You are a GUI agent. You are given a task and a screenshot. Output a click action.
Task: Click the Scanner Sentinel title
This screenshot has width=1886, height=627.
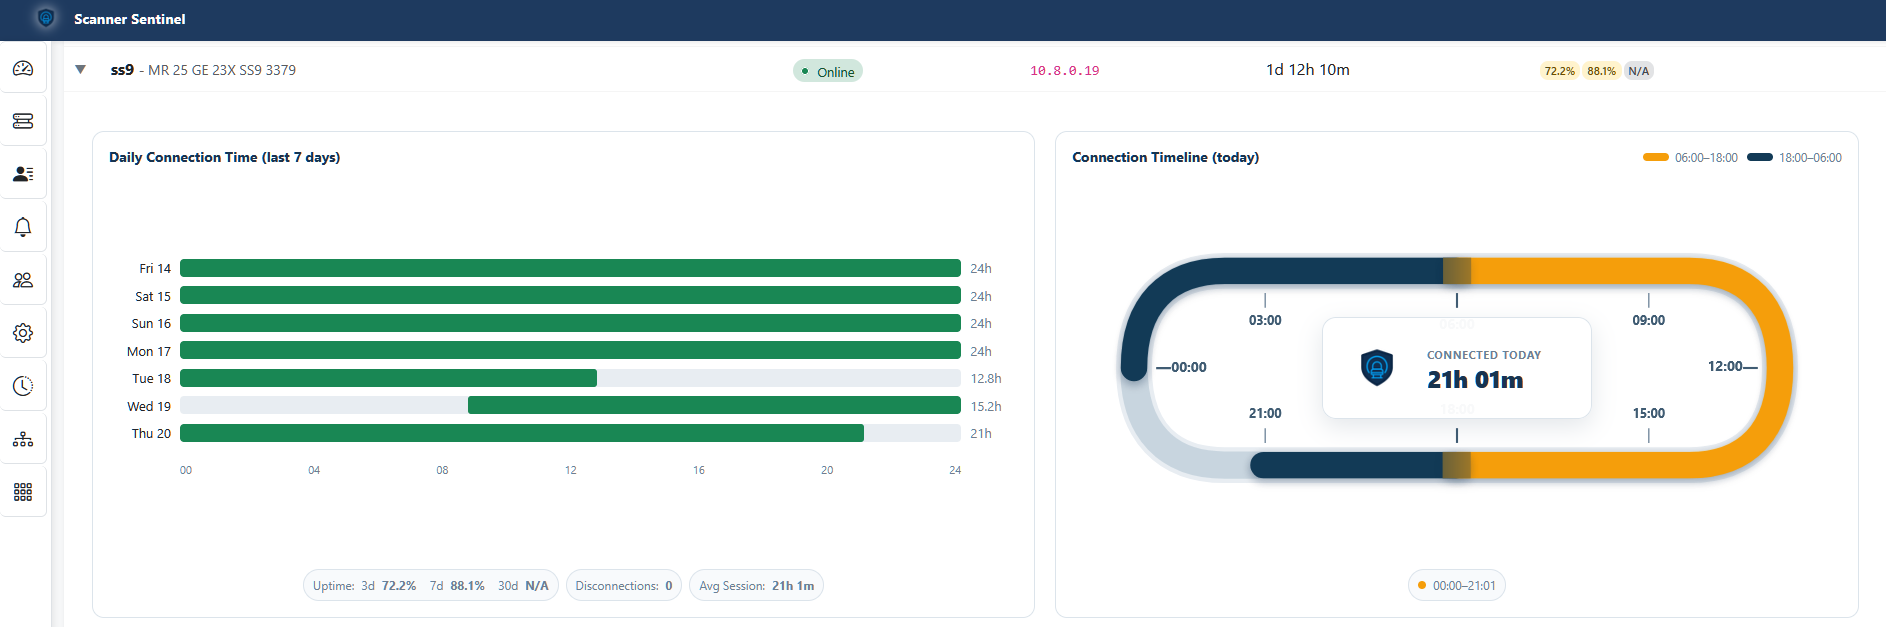pyautogui.click(x=129, y=19)
